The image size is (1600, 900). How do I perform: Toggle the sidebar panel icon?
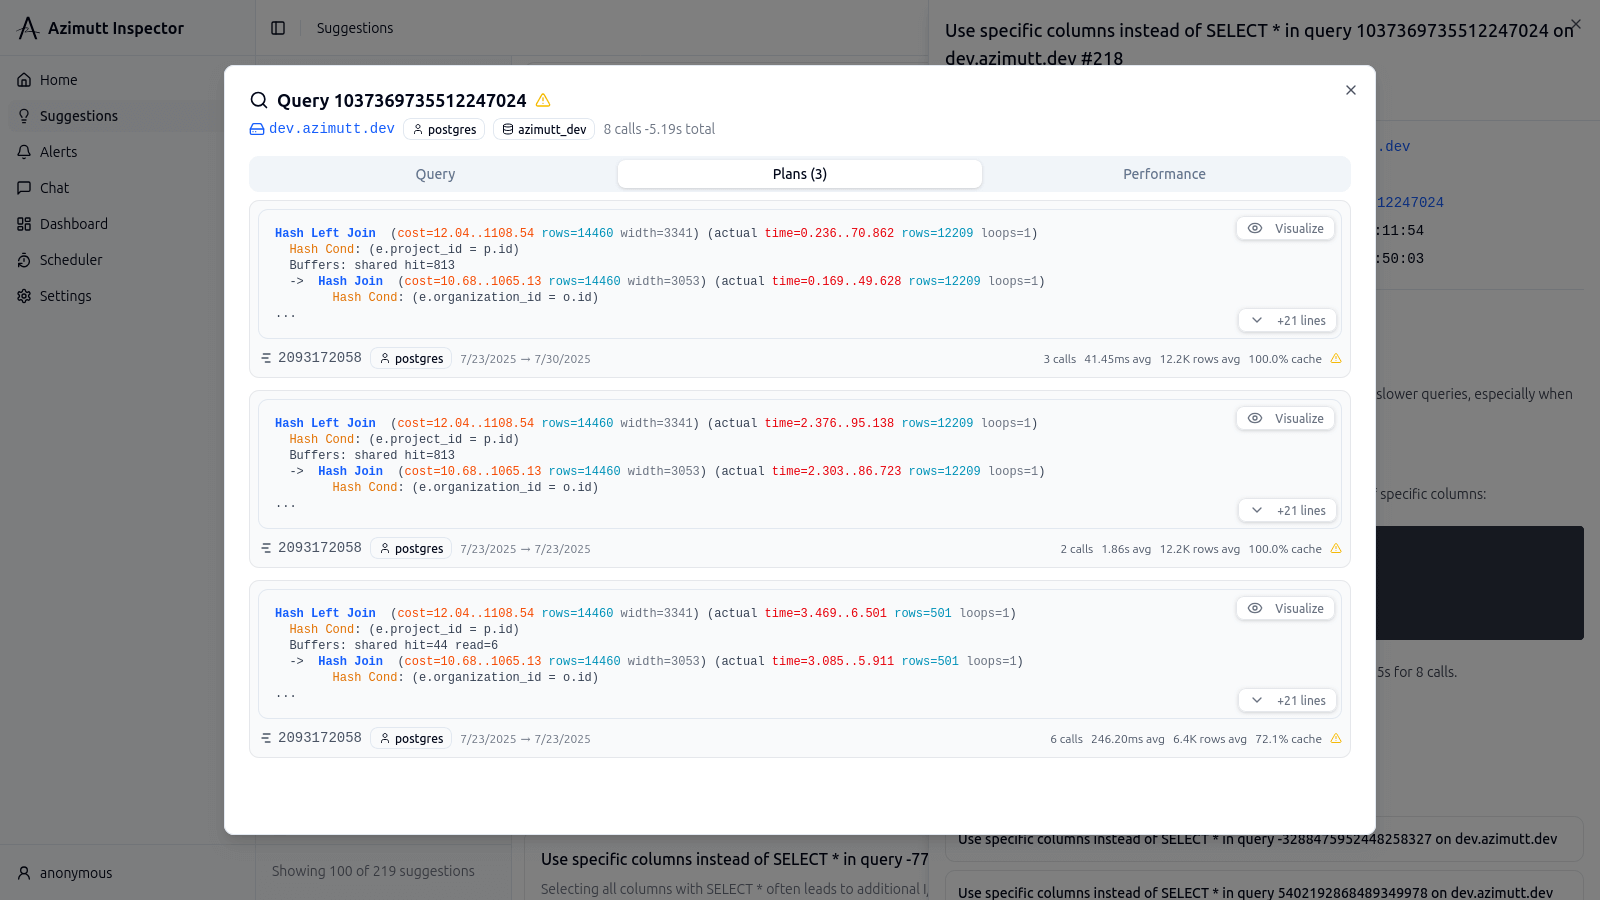[x=278, y=28]
